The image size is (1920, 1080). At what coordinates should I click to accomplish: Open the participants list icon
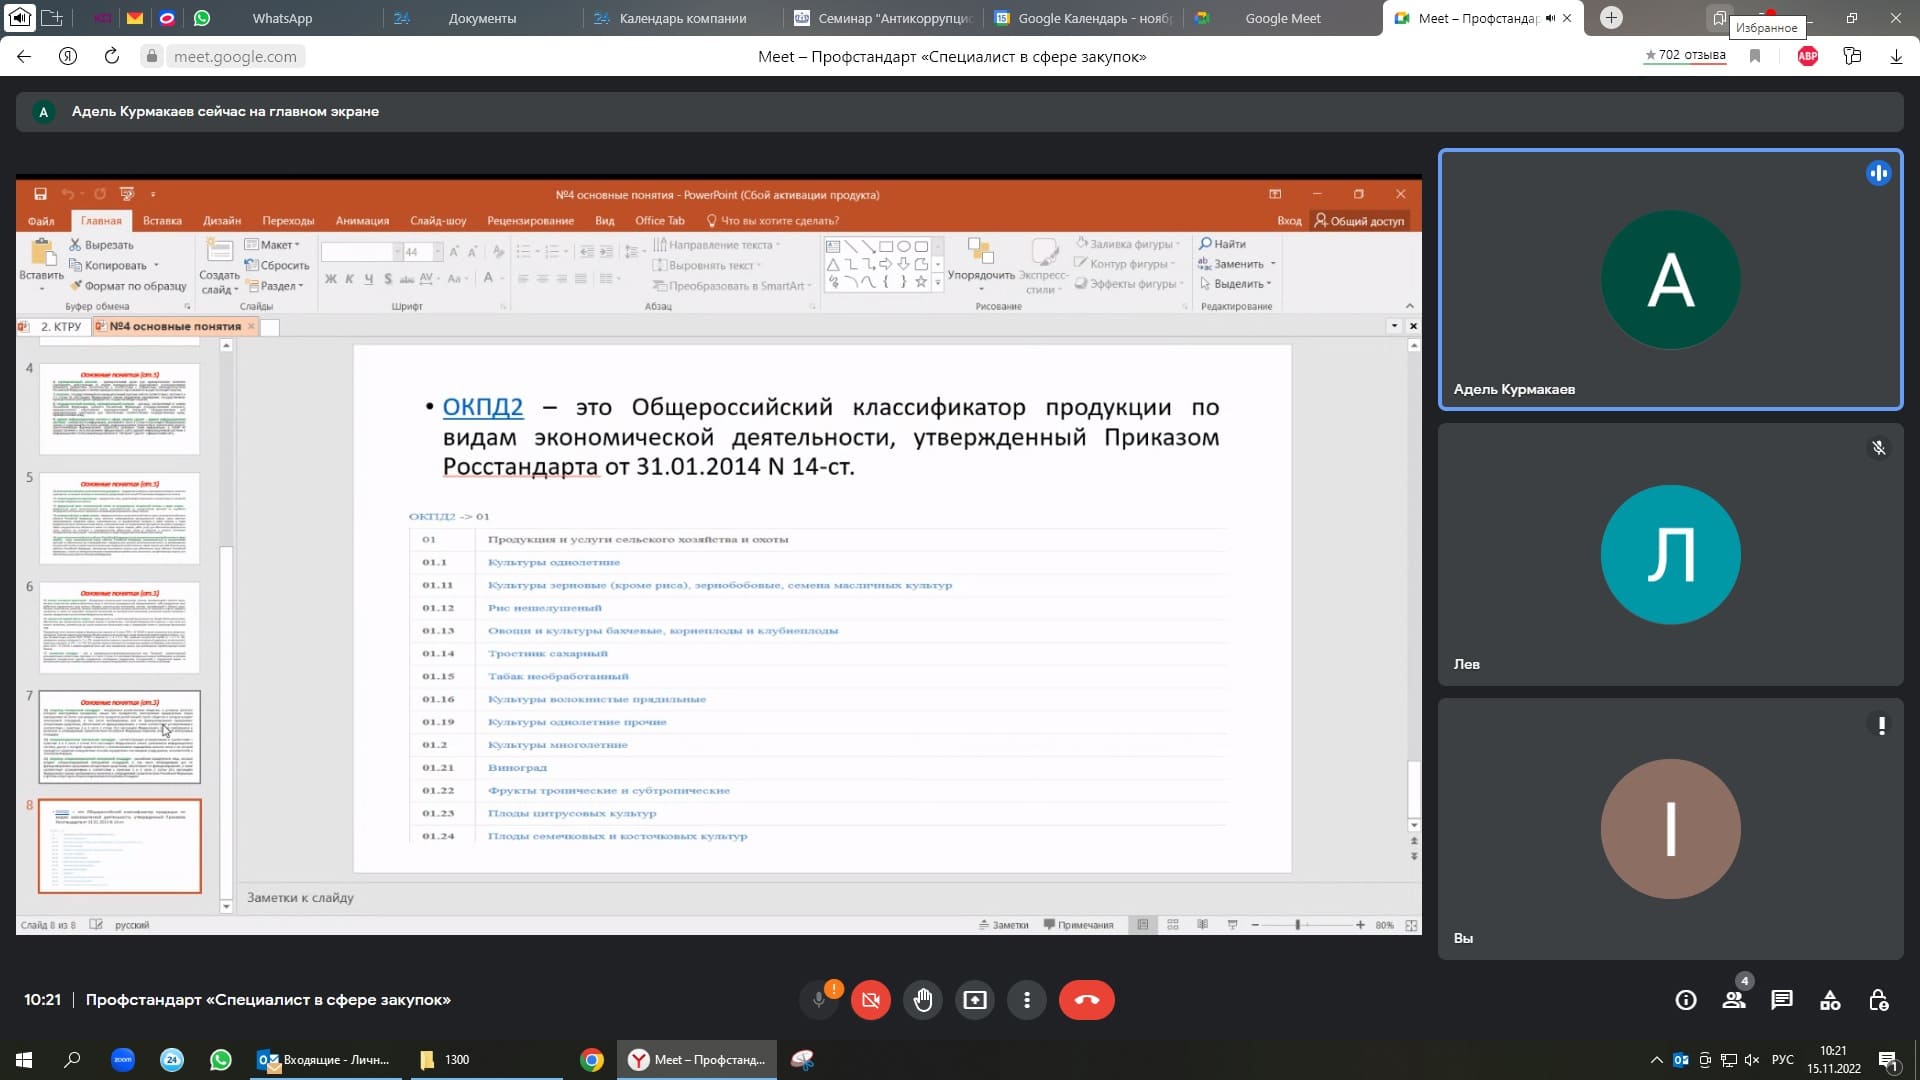point(1734,1000)
